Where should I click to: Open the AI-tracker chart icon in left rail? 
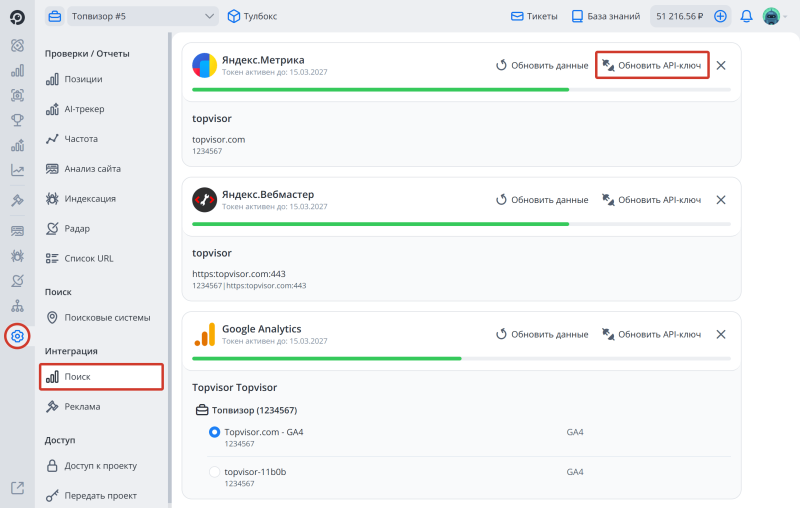click(x=17, y=145)
